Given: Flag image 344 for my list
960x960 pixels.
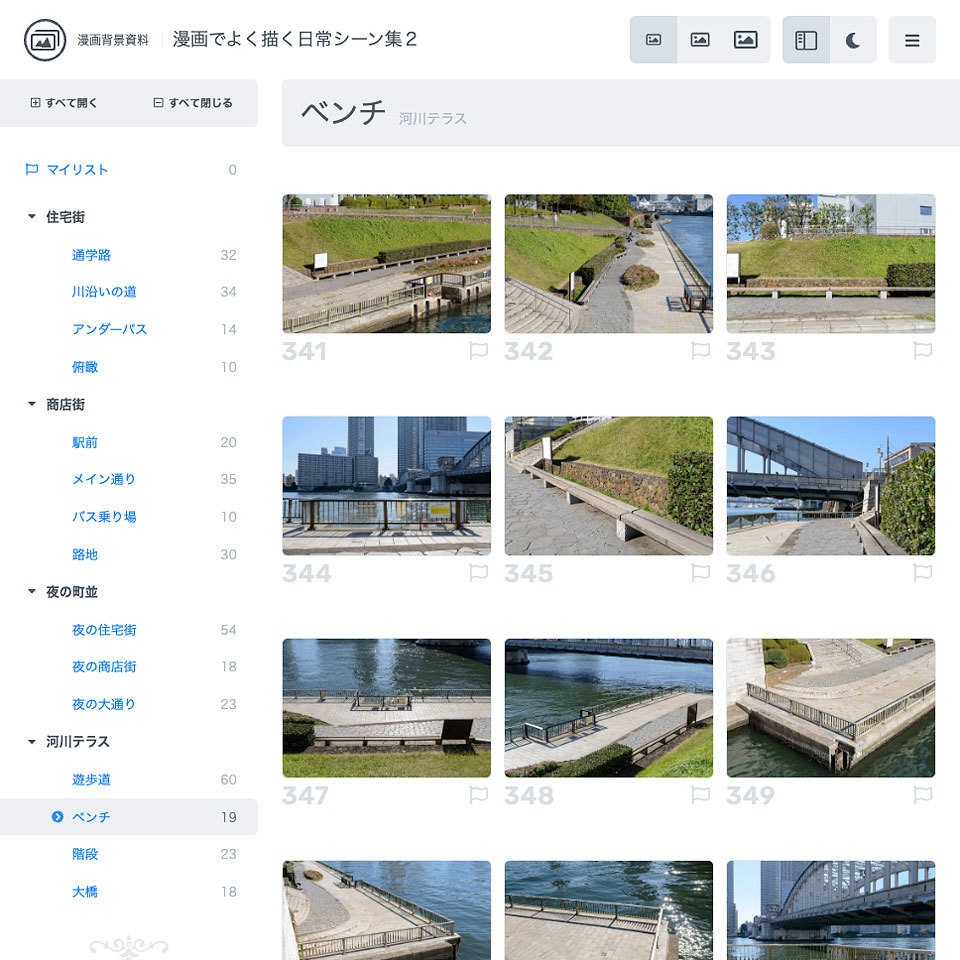Looking at the screenshot, I should [478, 574].
